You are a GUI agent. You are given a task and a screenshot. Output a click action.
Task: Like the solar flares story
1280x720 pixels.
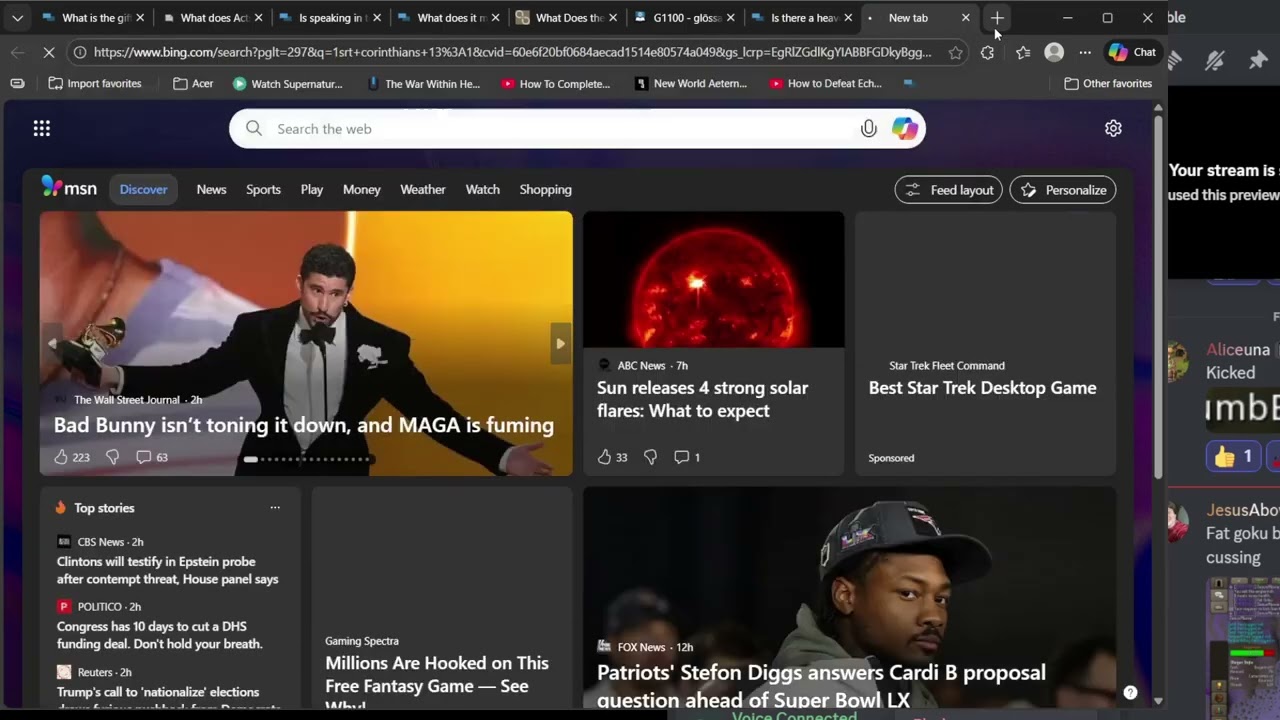604,457
